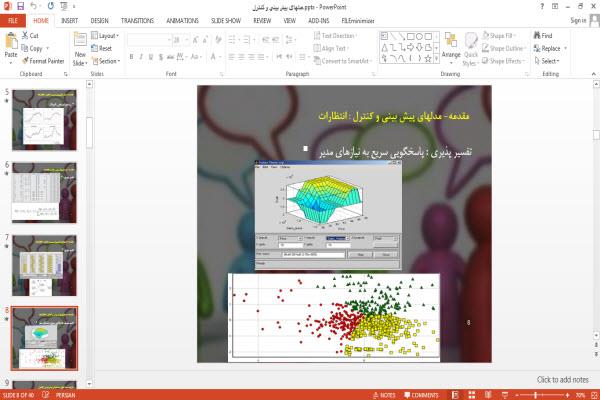Open the Section dropdown
The width and height of the screenshot is (600, 400).
pos(106,61)
